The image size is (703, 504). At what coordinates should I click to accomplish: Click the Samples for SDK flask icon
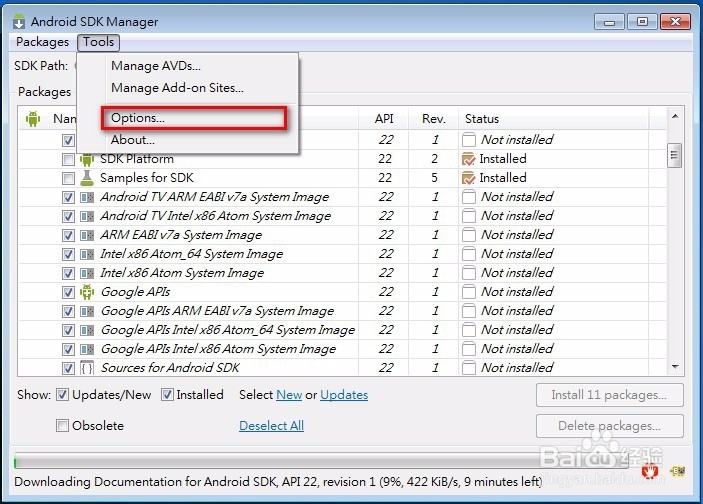coord(87,178)
